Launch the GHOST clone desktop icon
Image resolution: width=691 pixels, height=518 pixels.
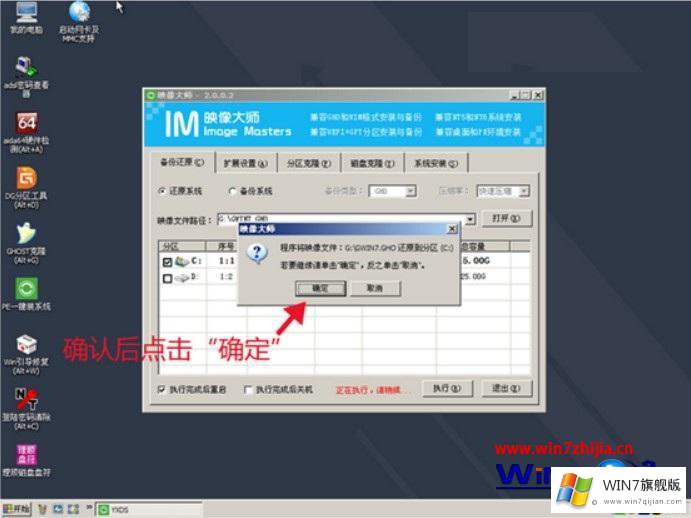(26, 243)
